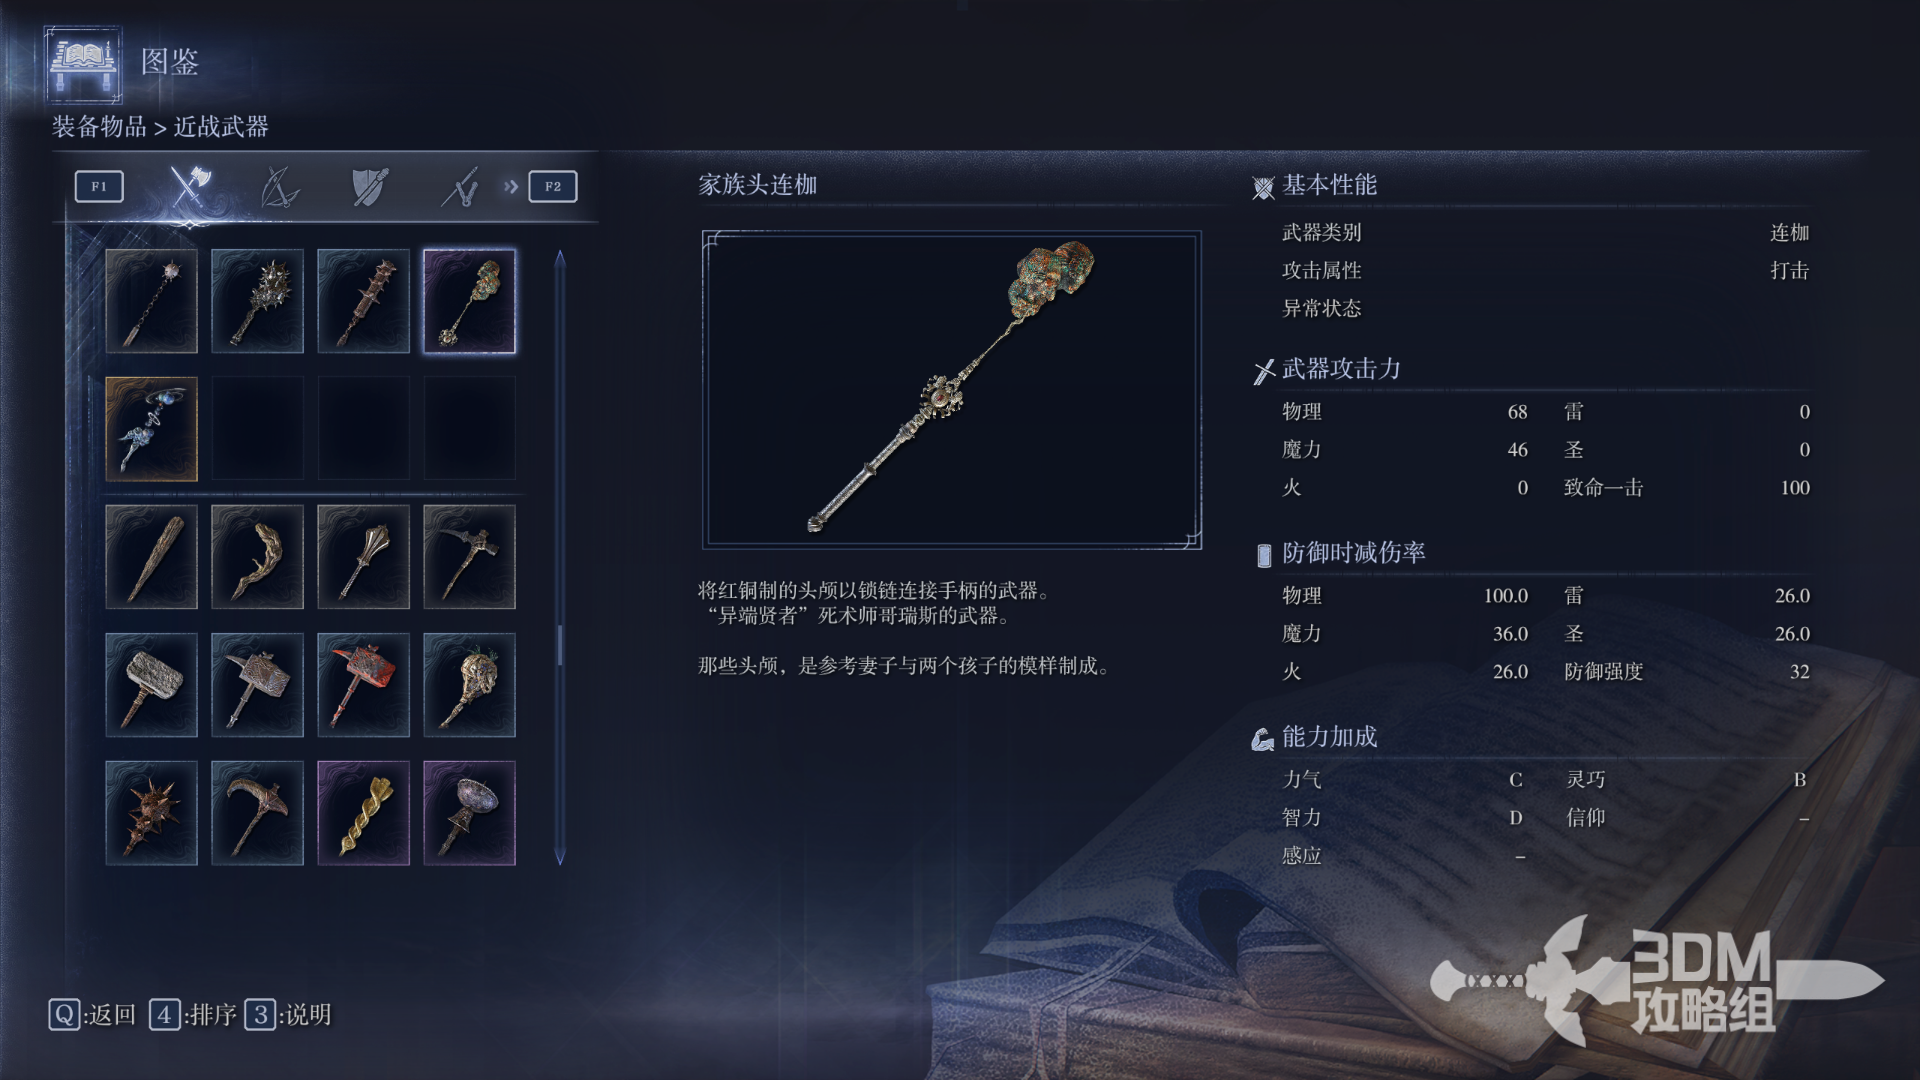Screen dimensions: 1920x1080
Task: Click the F1 previous category button
Action: click(99, 186)
